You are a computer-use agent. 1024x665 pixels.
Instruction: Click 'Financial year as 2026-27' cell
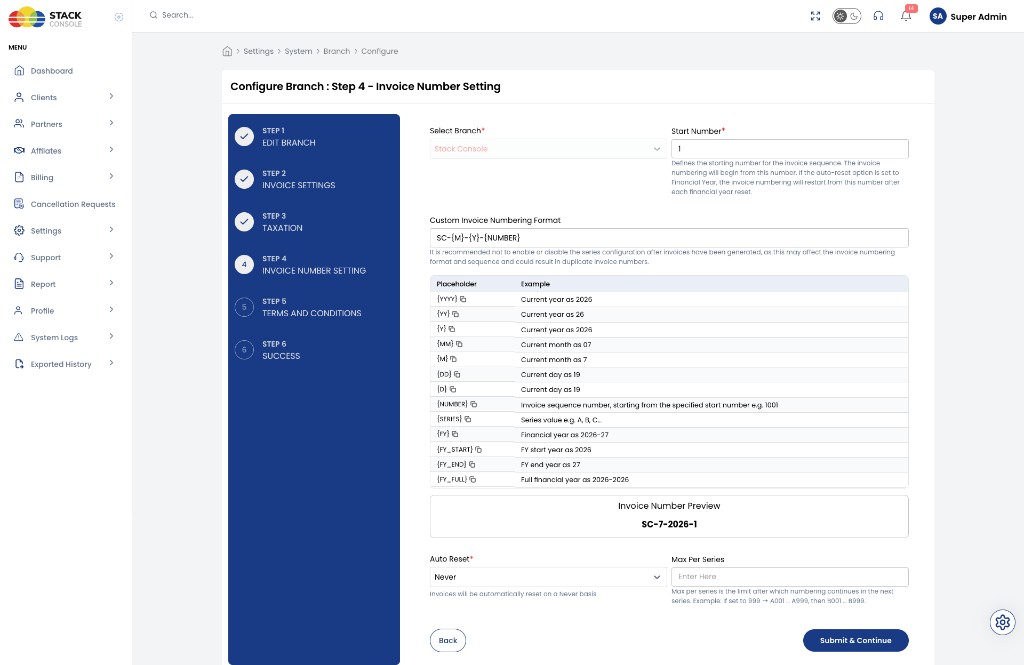point(564,434)
